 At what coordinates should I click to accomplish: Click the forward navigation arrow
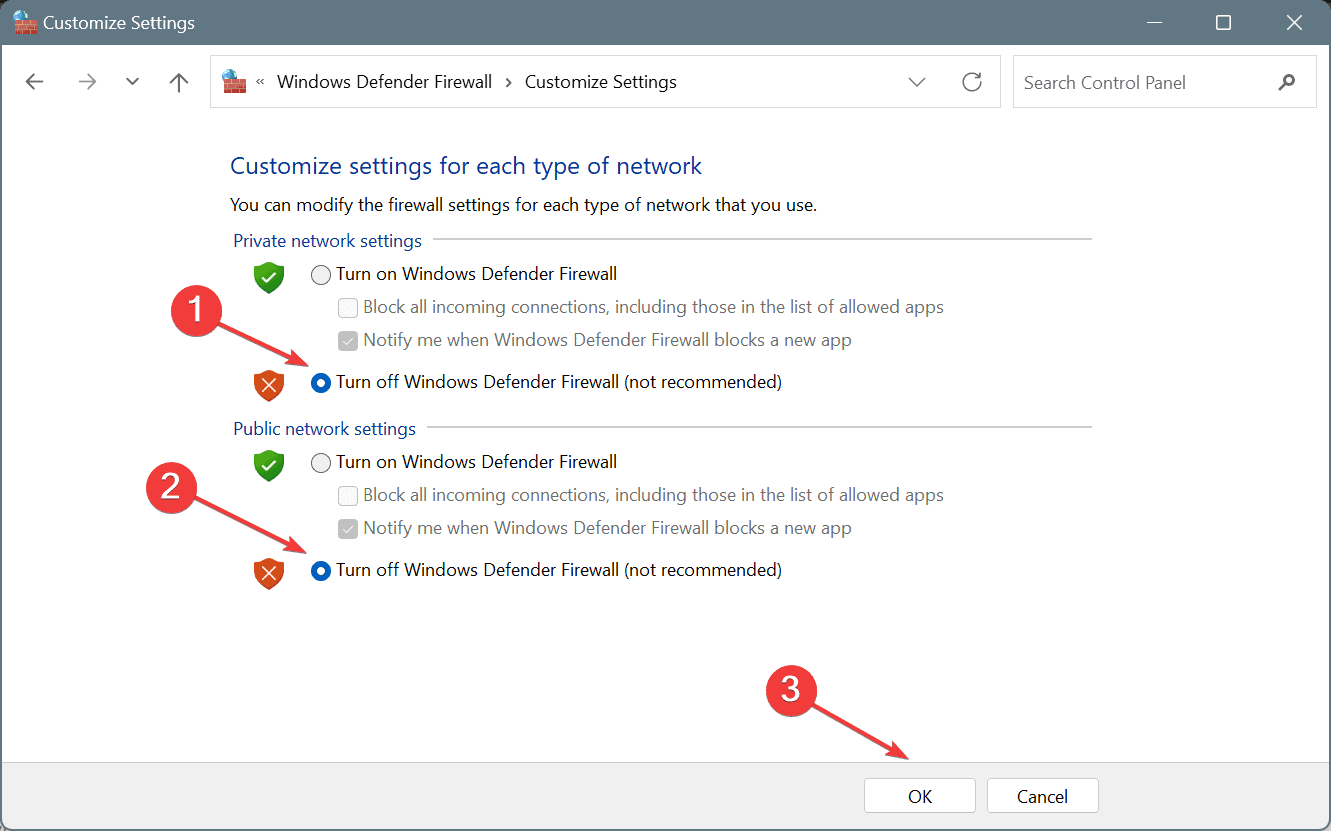click(87, 82)
